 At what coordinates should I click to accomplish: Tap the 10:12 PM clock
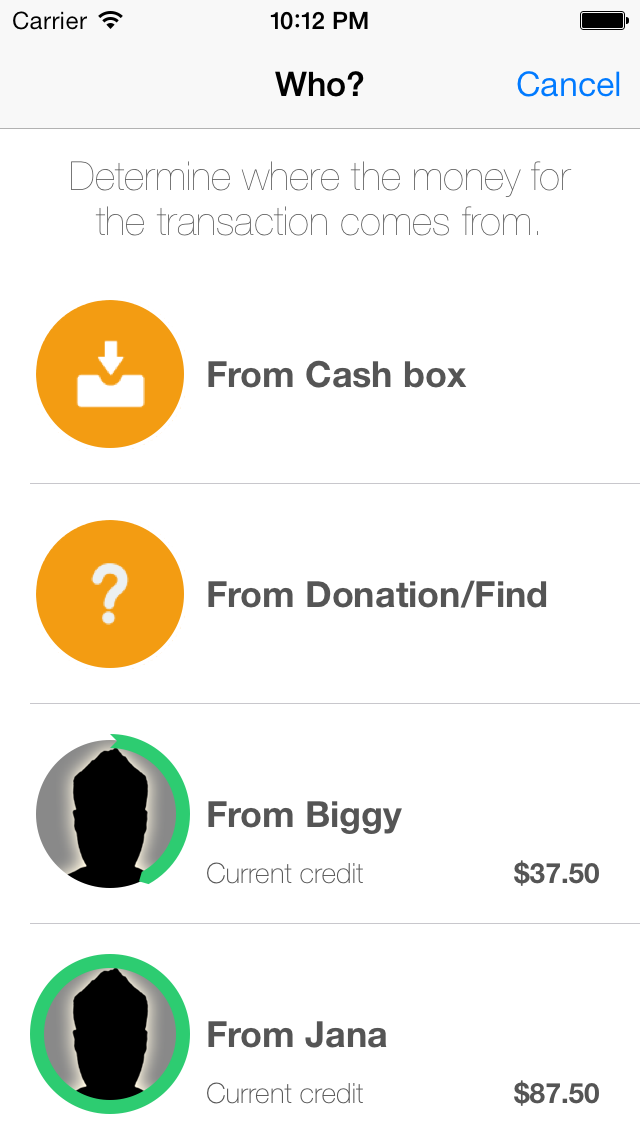pos(320,20)
